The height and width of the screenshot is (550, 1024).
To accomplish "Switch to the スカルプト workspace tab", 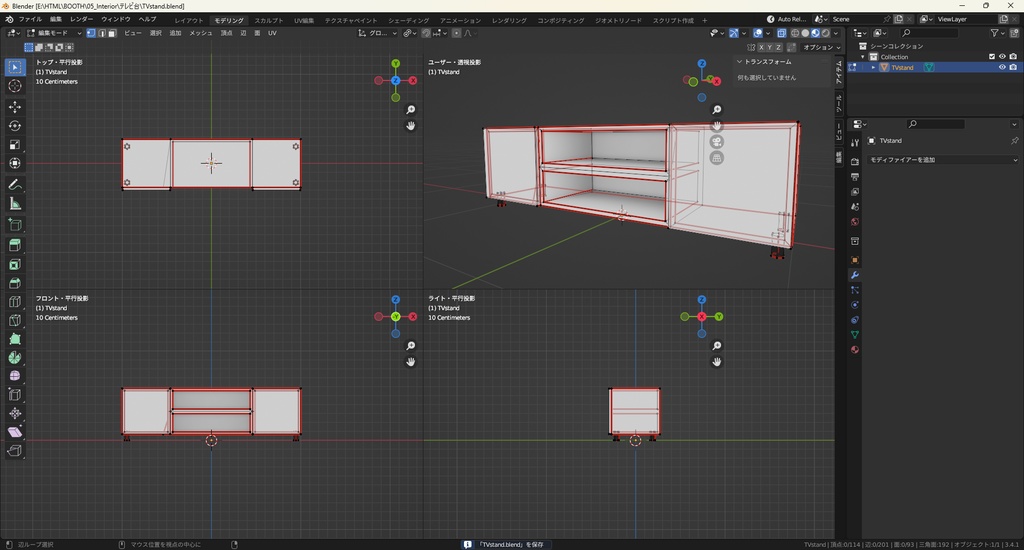I will coord(268,20).
